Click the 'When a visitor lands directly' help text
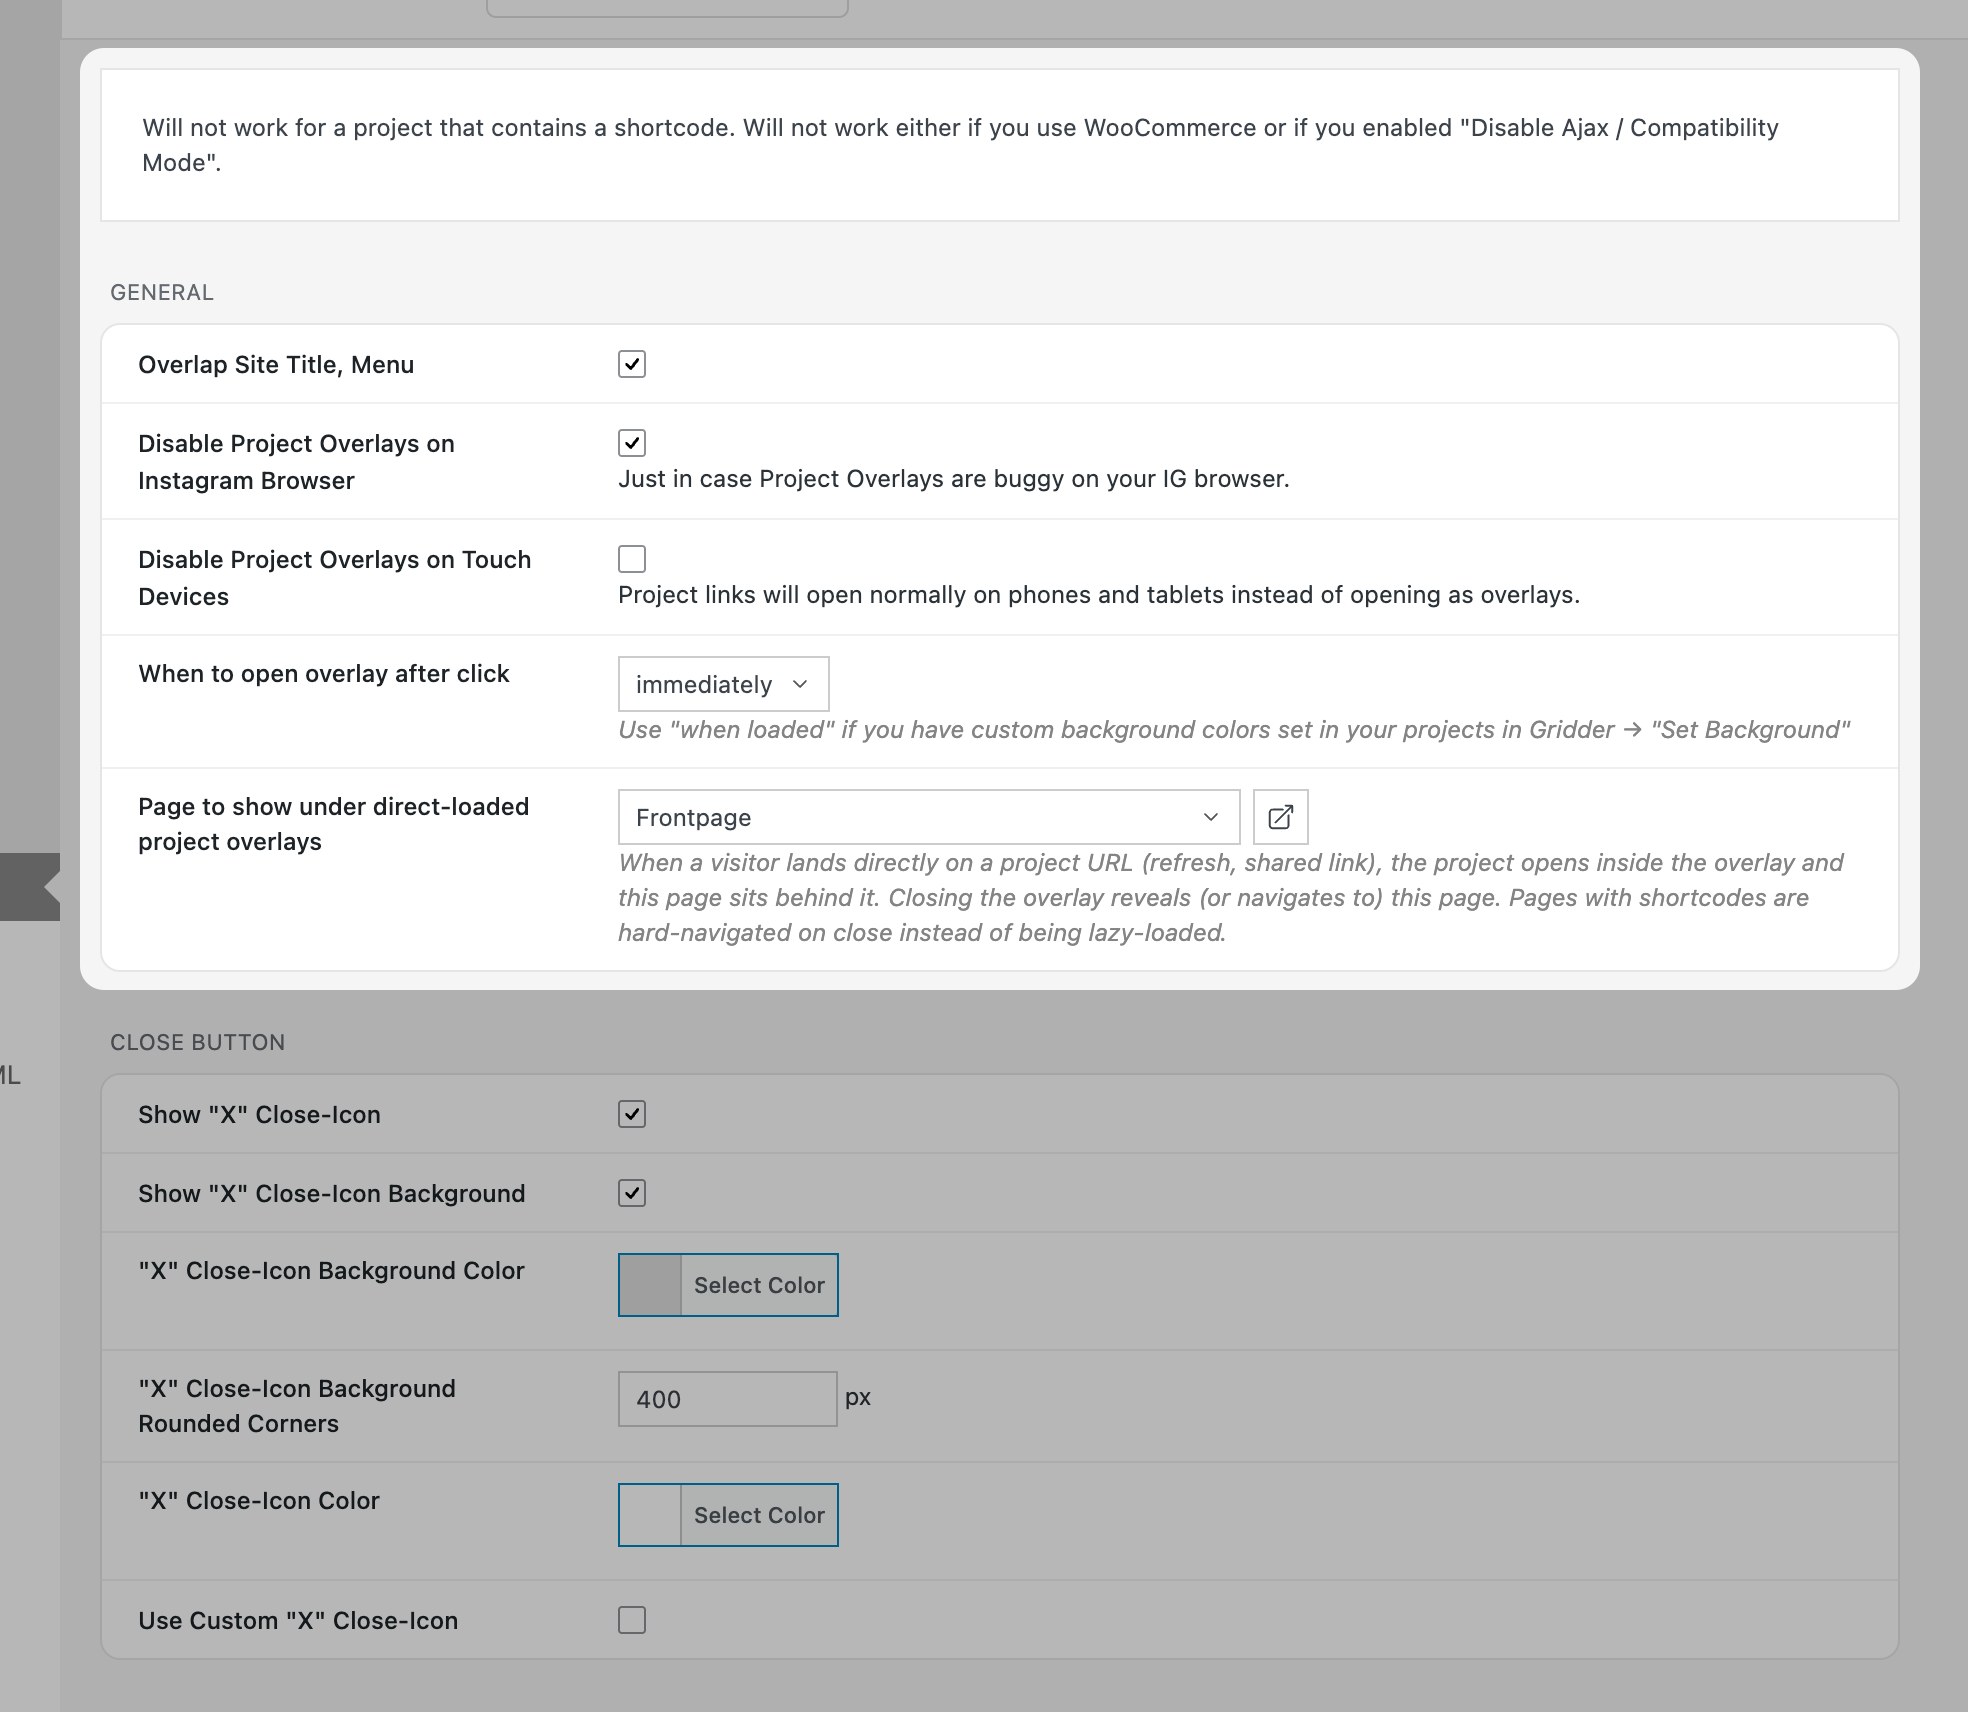The width and height of the screenshot is (1968, 1712). tap(1231, 897)
